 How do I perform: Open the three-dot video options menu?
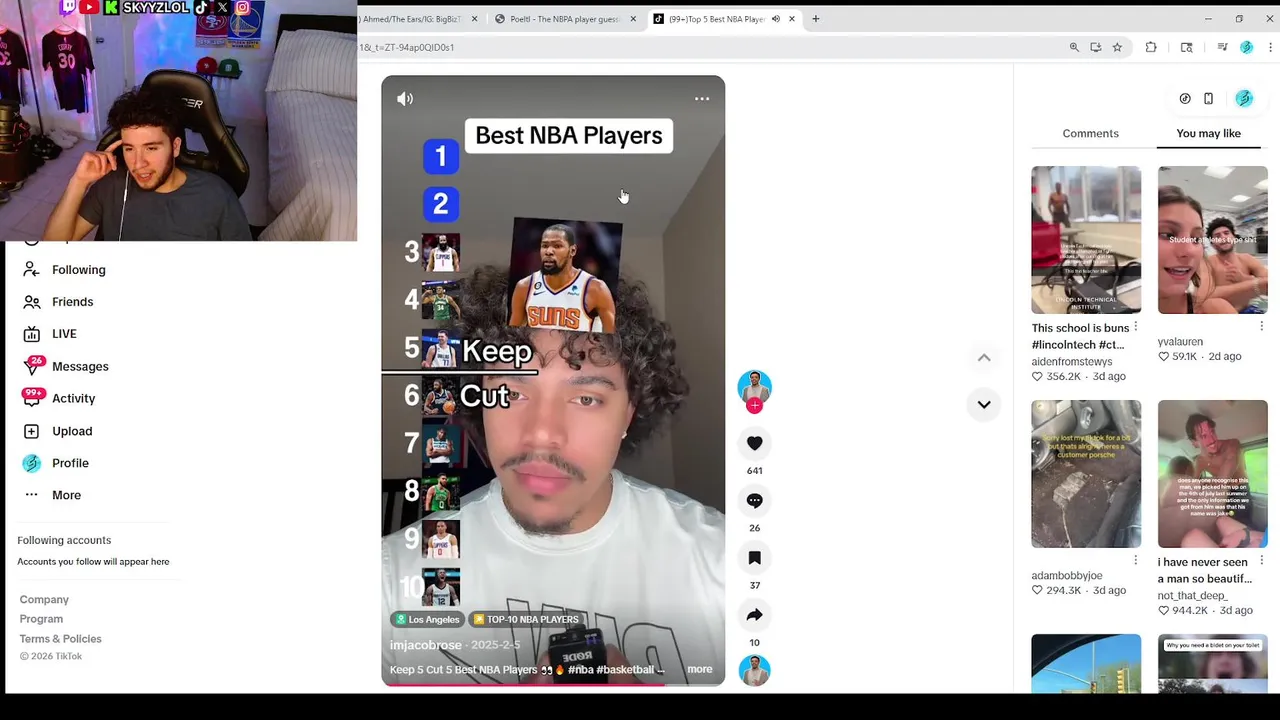point(702,99)
